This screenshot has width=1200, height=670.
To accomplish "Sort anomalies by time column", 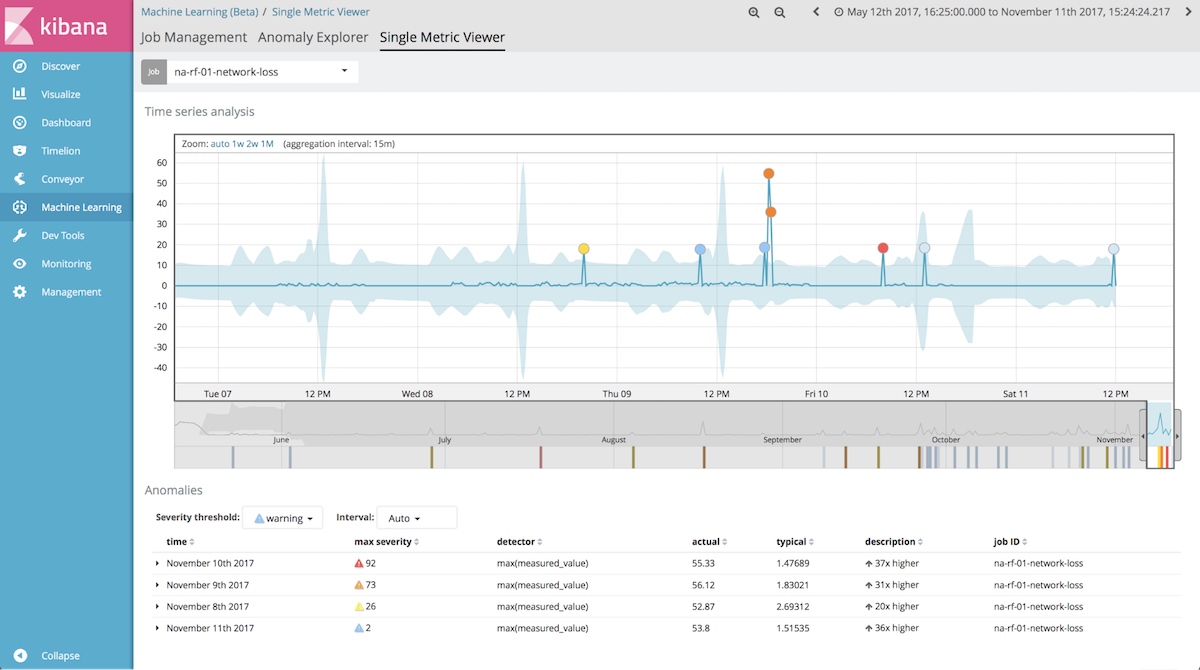I will coord(178,541).
